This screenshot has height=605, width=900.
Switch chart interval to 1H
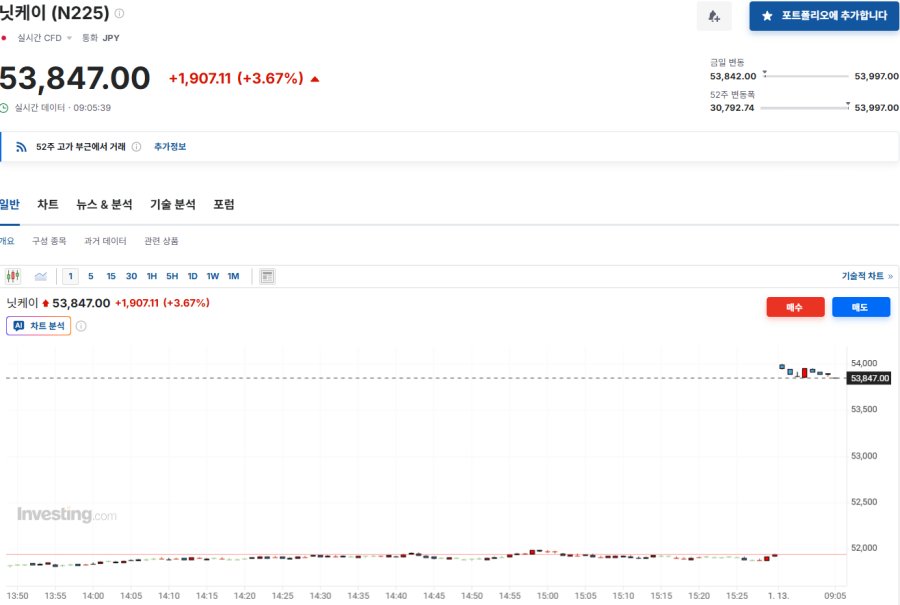tap(152, 276)
